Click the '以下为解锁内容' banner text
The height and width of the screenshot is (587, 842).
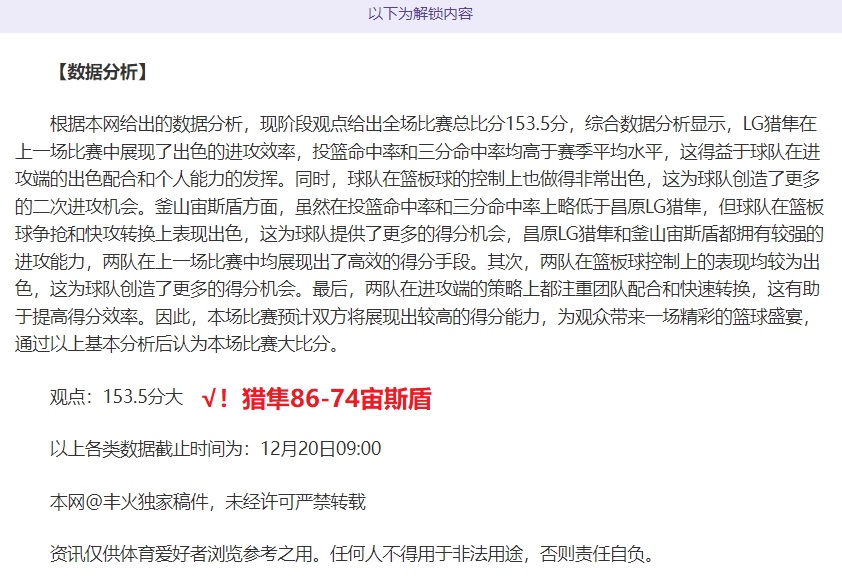pos(420,13)
